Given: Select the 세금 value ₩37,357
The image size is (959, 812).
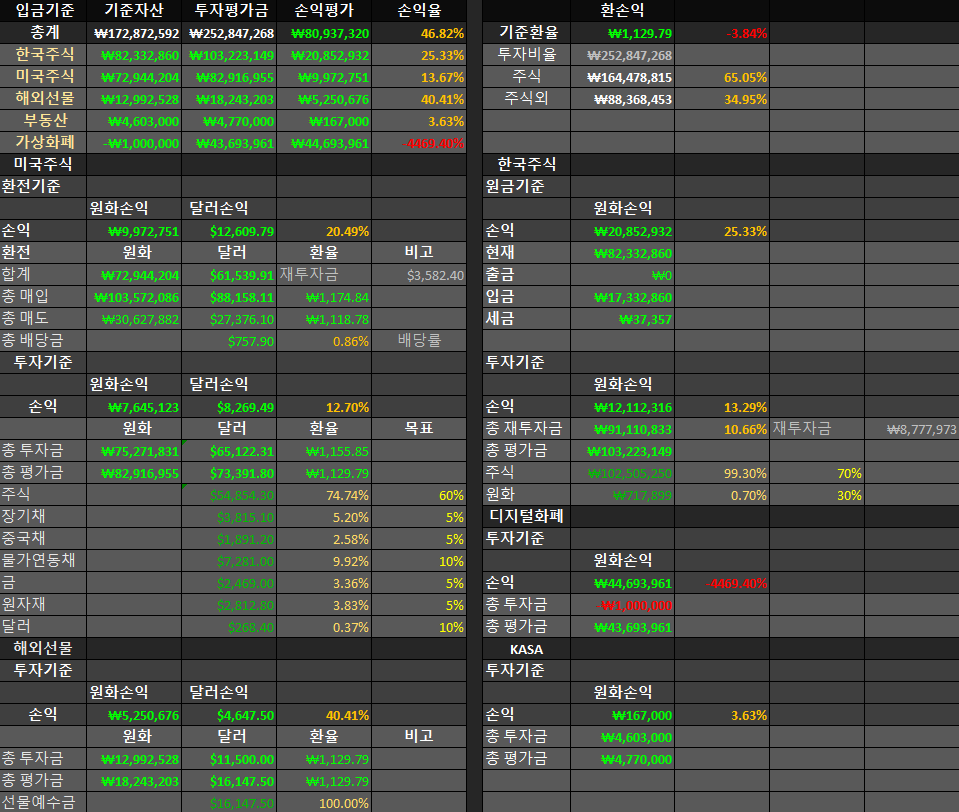Looking at the screenshot, I should click(x=623, y=319).
